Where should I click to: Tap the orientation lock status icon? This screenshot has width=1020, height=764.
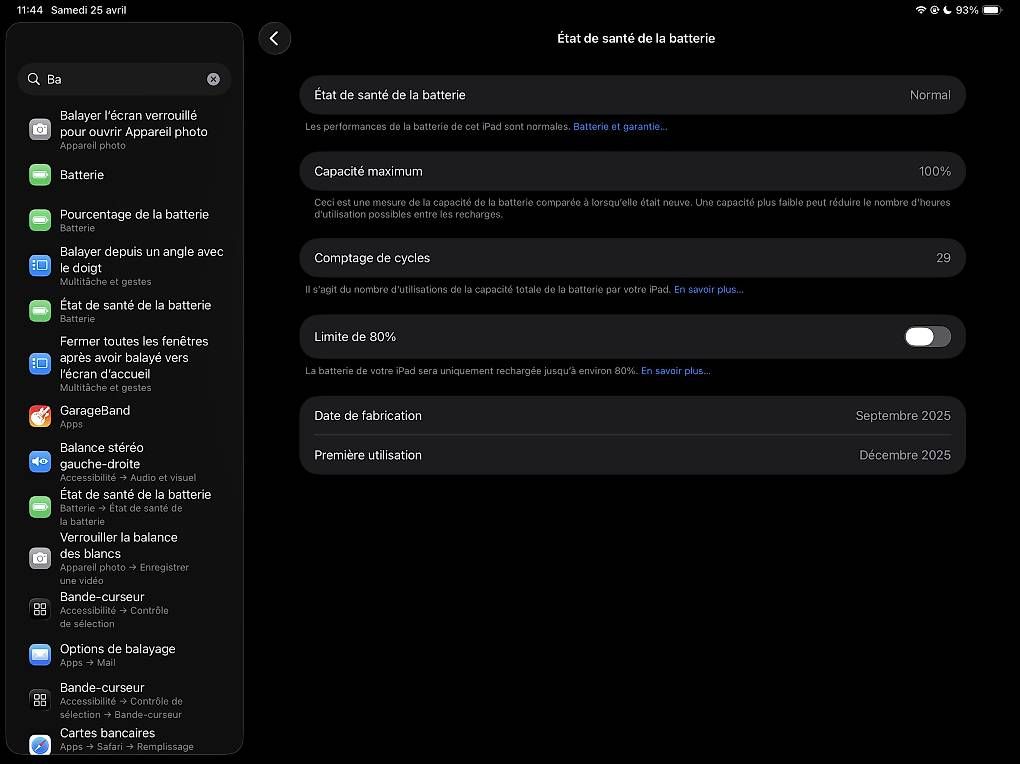click(x=935, y=10)
